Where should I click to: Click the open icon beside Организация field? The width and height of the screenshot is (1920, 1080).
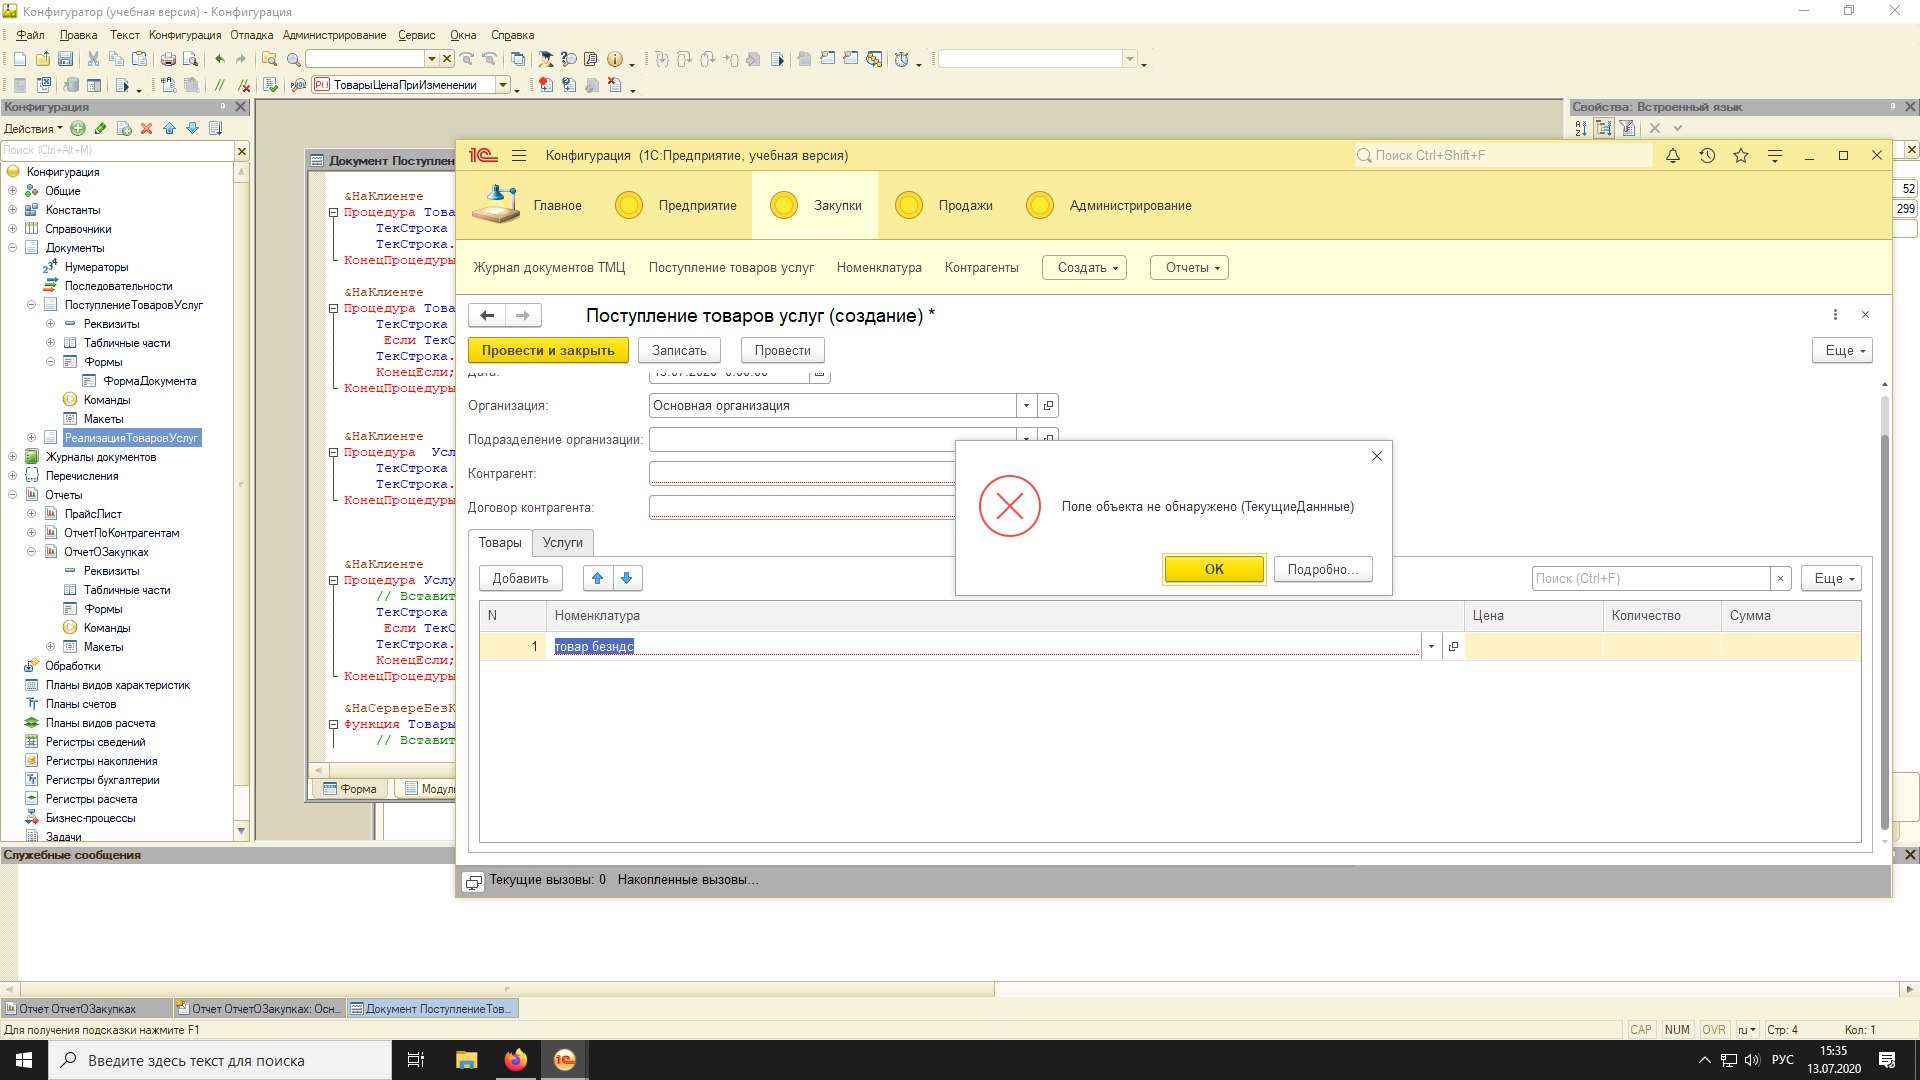coord(1048,405)
